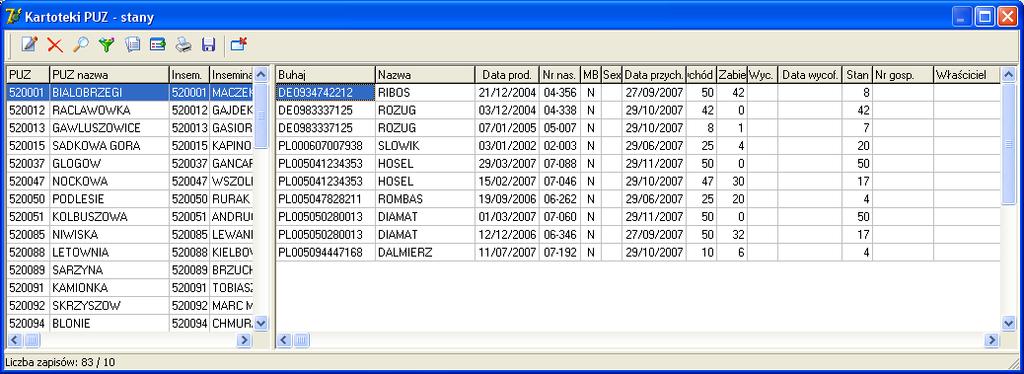Select the LETOWNIA row
This screenshot has height=374, width=1024.
click(x=130, y=253)
